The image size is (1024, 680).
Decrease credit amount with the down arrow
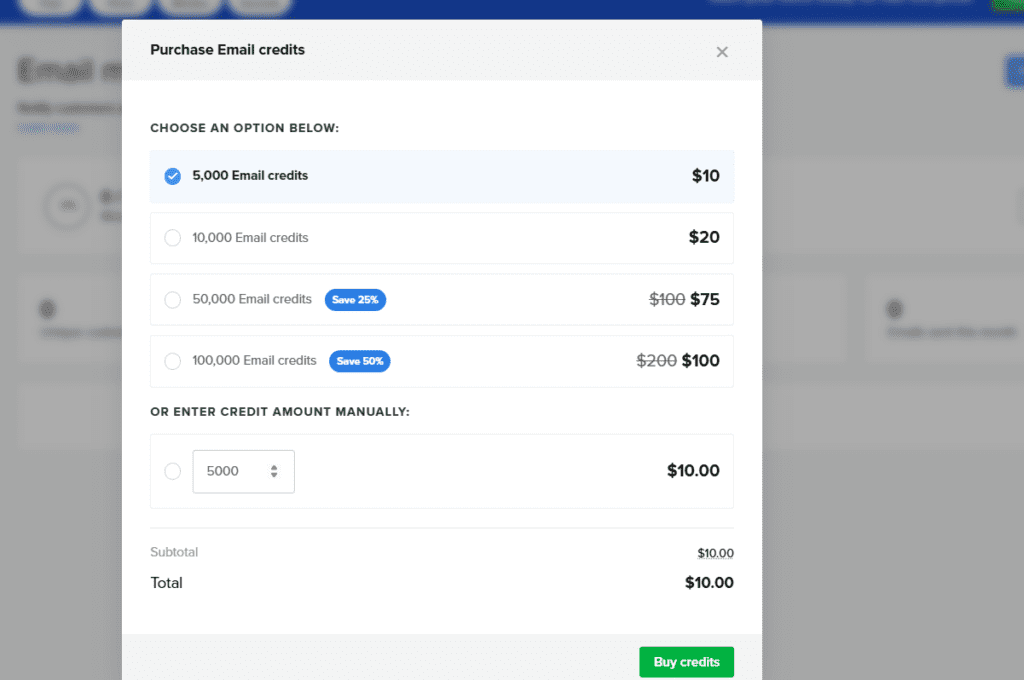pyautogui.click(x=274, y=476)
